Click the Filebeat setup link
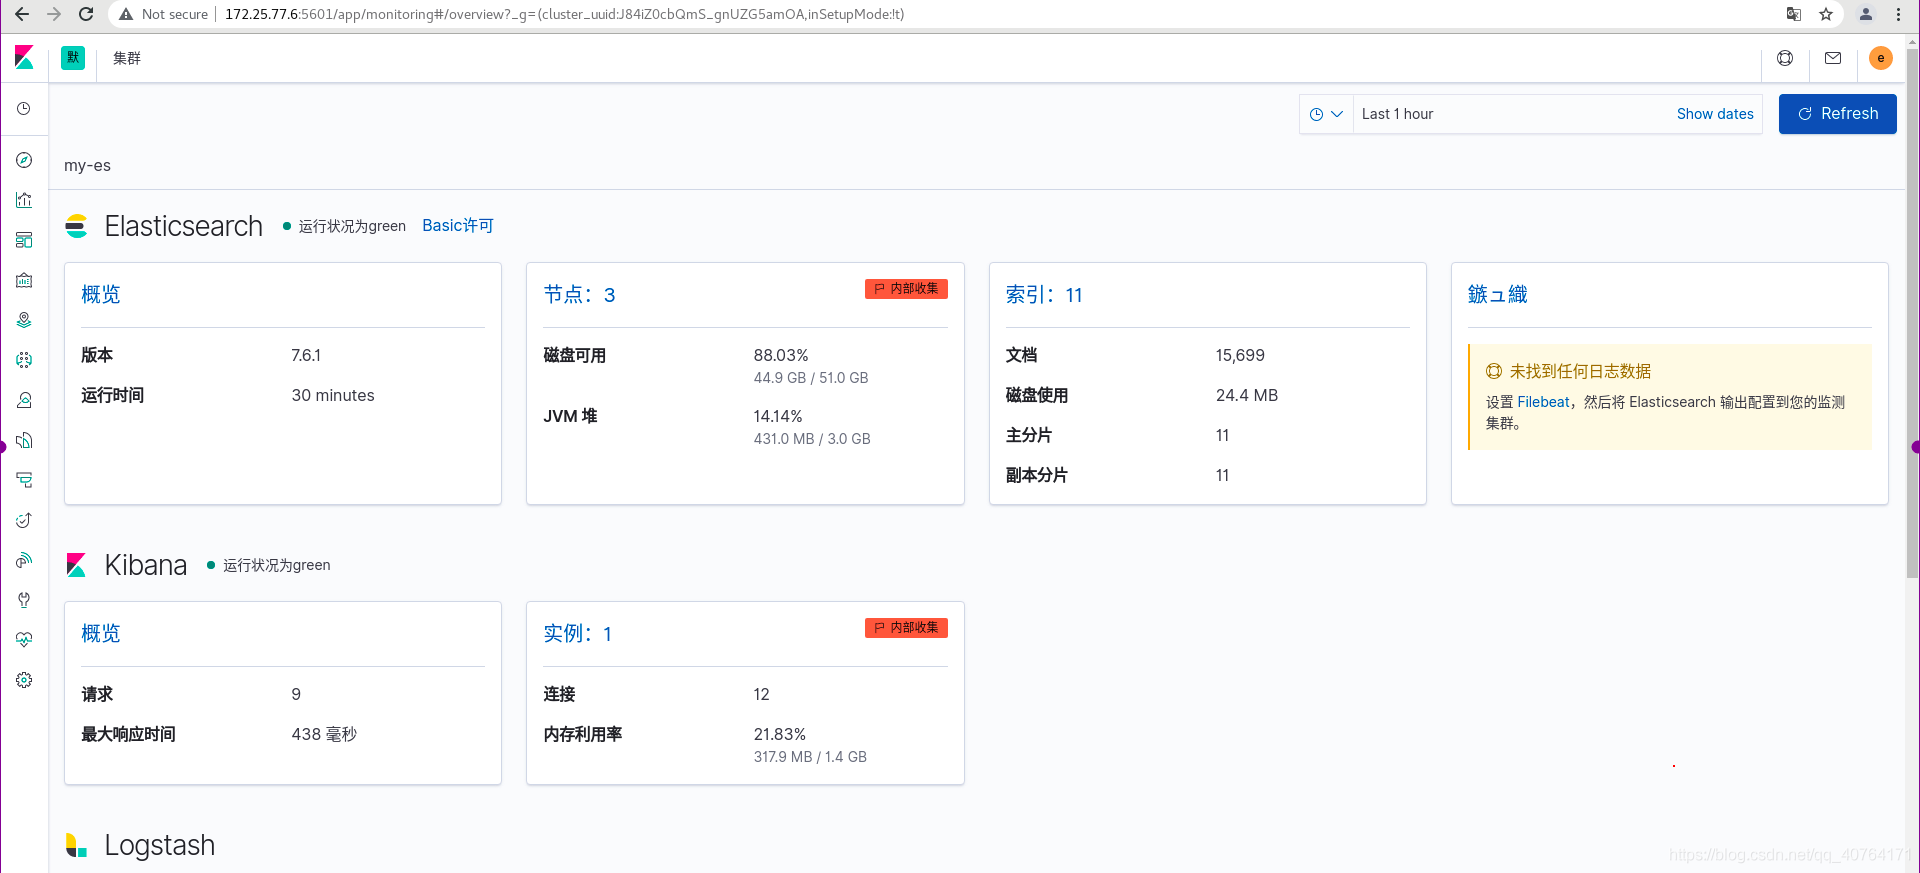The width and height of the screenshot is (1920, 873). point(1543,402)
